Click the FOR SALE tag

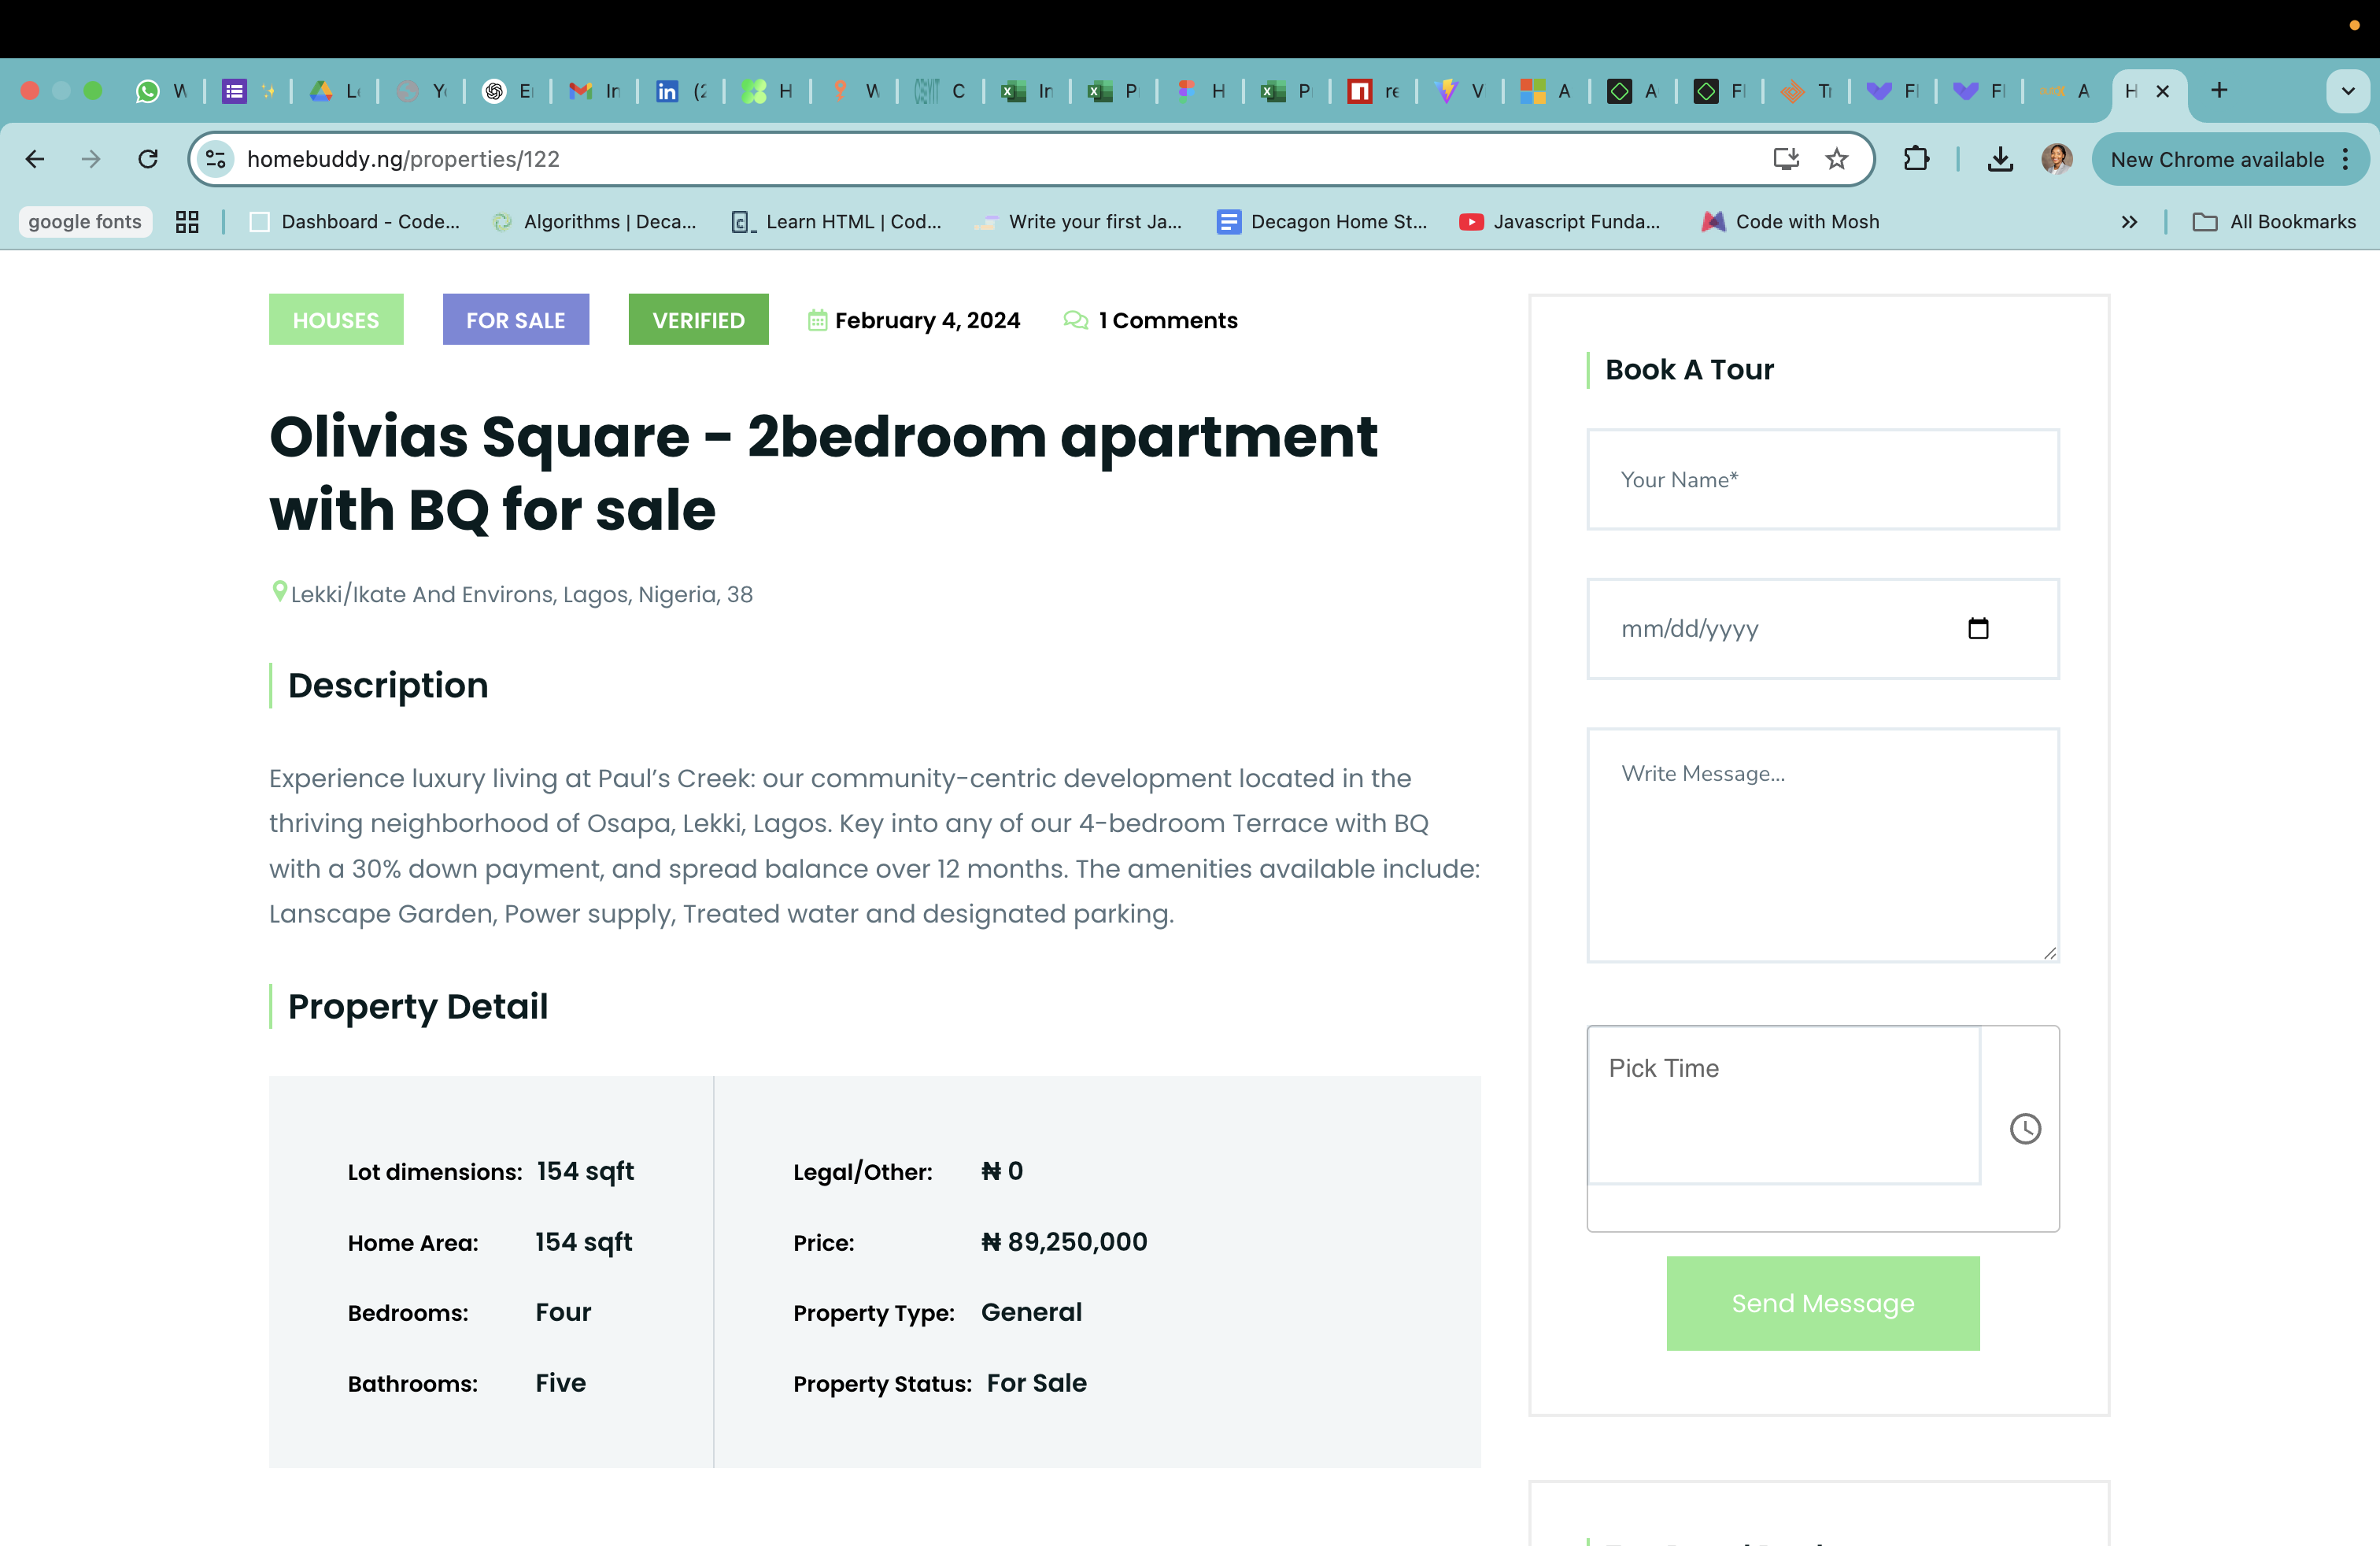tap(515, 320)
